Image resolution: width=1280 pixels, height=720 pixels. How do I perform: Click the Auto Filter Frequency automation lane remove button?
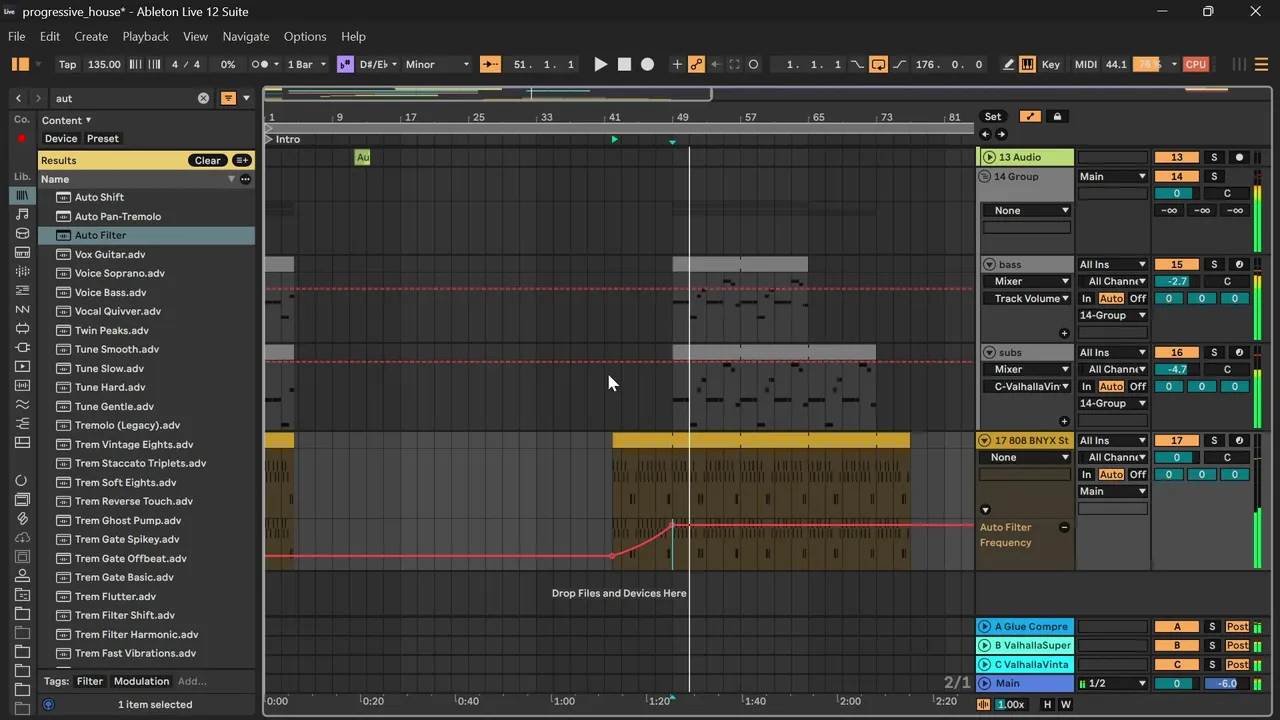(1064, 528)
